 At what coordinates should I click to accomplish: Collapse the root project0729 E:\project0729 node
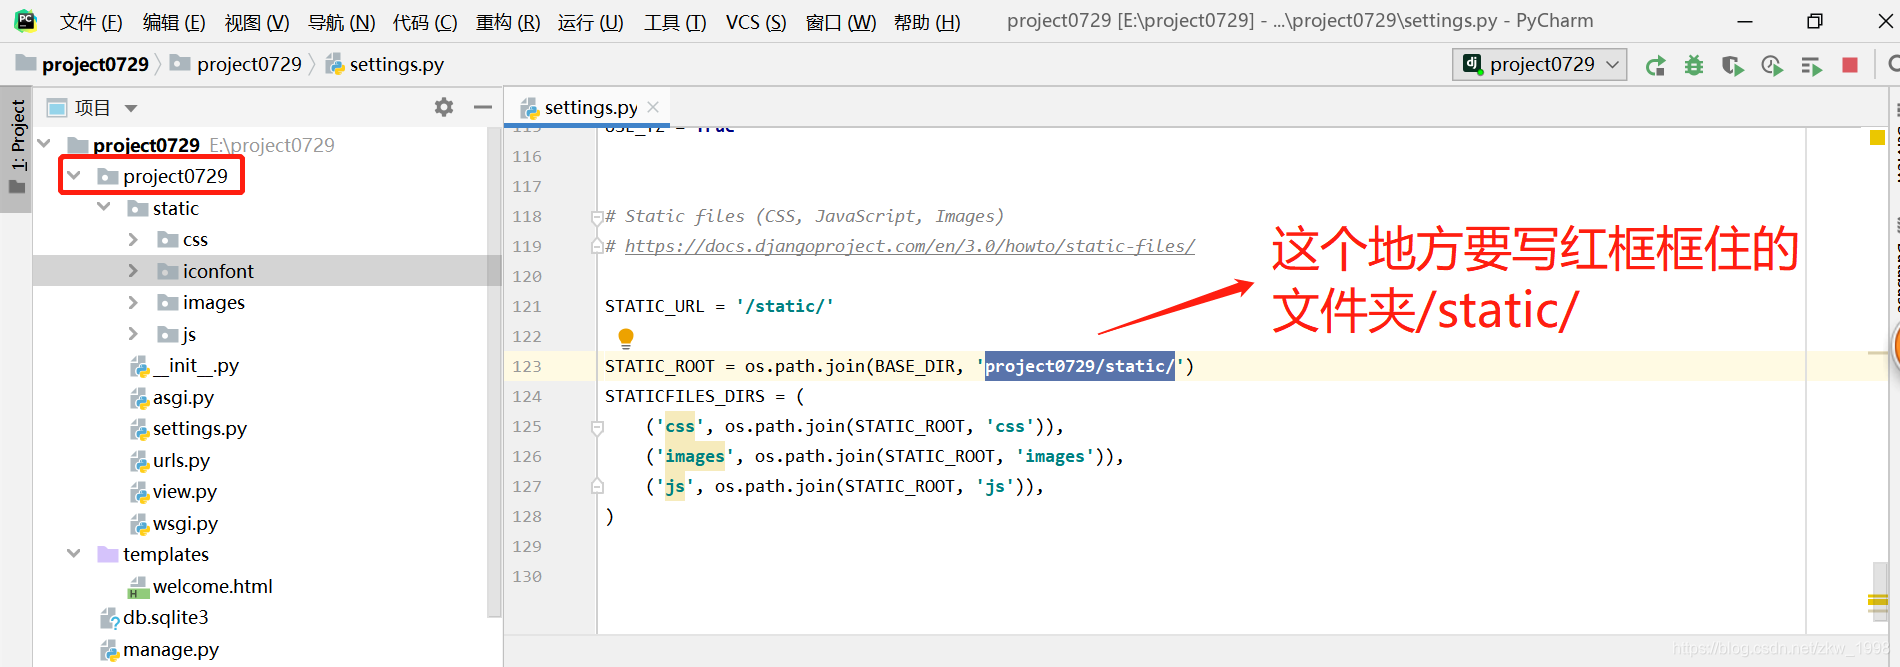44,144
